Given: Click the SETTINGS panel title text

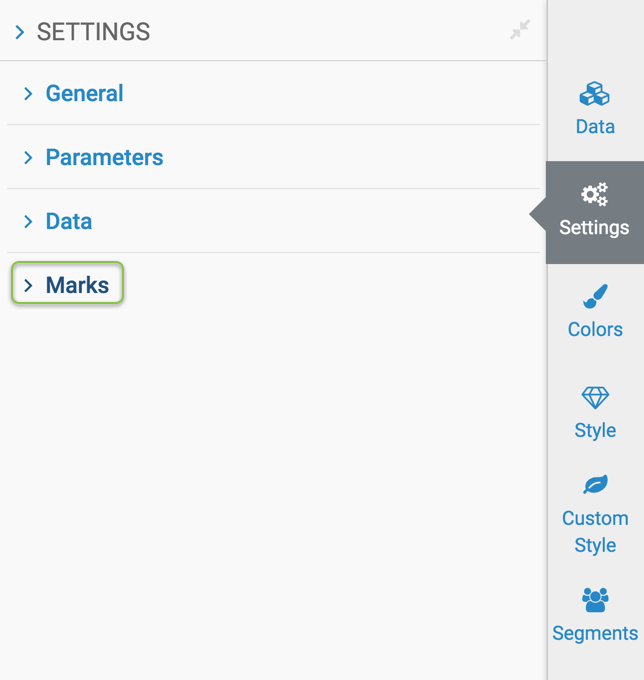Looking at the screenshot, I should (93, 32).
